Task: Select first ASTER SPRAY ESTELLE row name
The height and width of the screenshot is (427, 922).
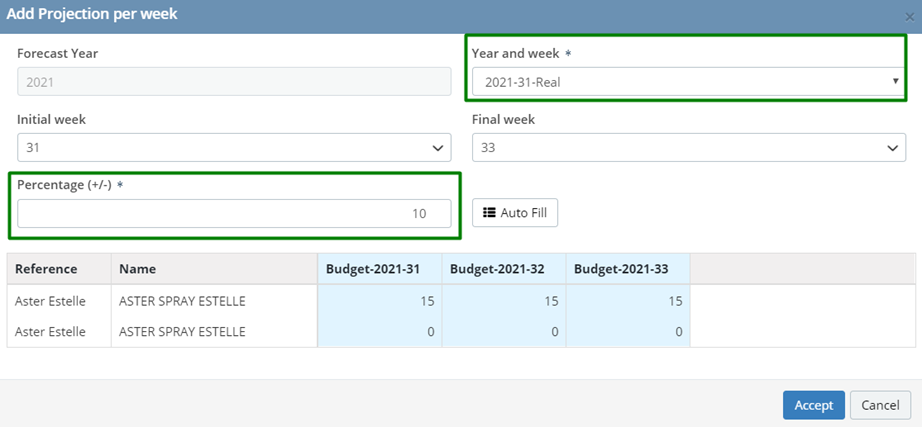Action: [182, 301]
